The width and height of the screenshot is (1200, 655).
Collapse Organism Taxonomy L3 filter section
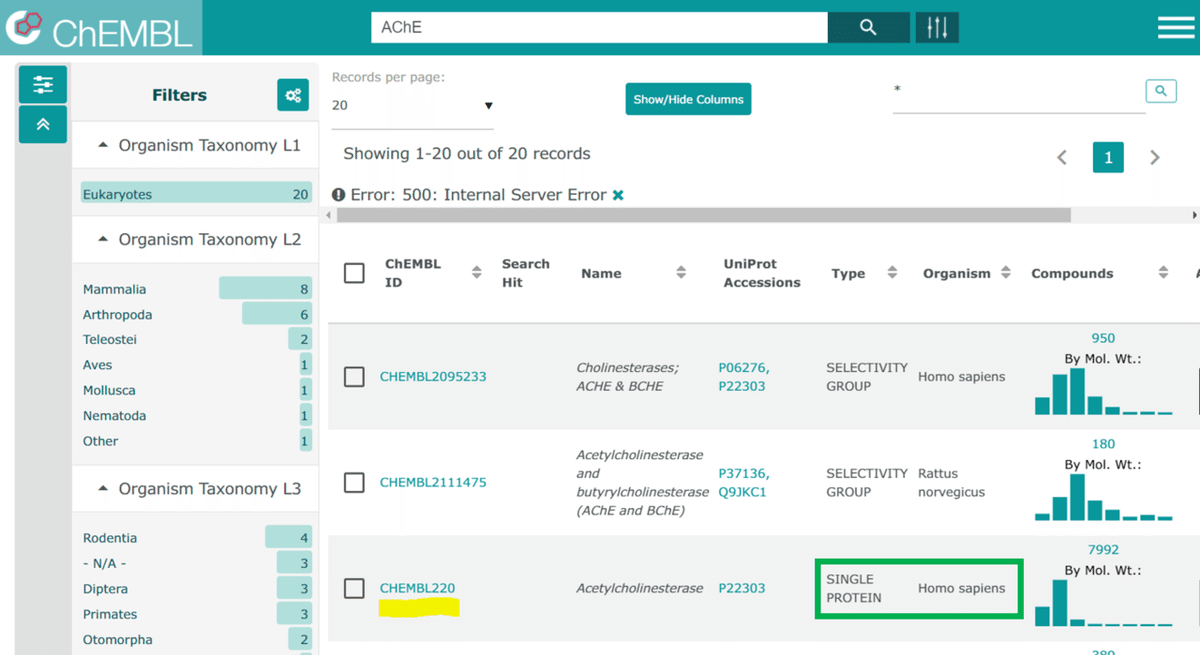(103, 489)
